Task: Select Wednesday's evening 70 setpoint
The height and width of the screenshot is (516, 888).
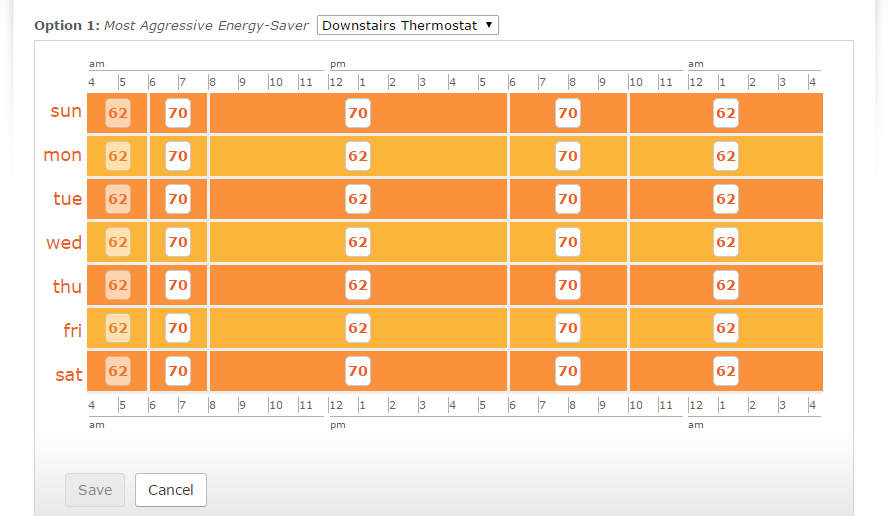Action: coord(568,242)
